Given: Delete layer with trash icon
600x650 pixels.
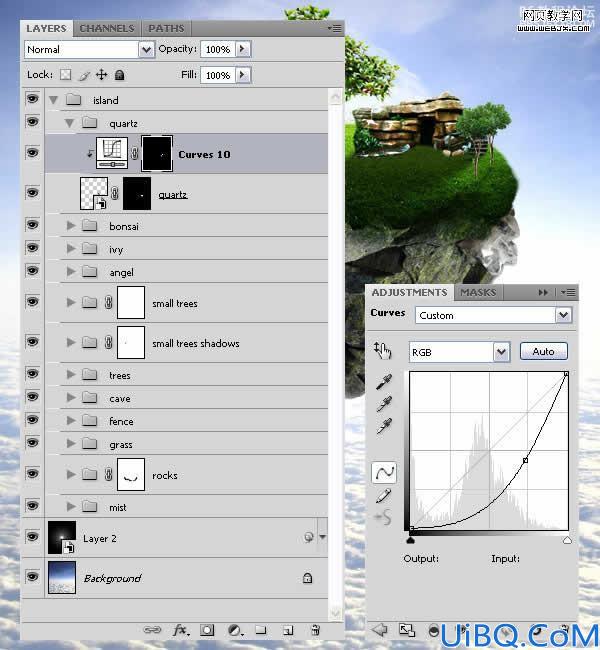Looking at the screenshot, I should tap(316, 630).
